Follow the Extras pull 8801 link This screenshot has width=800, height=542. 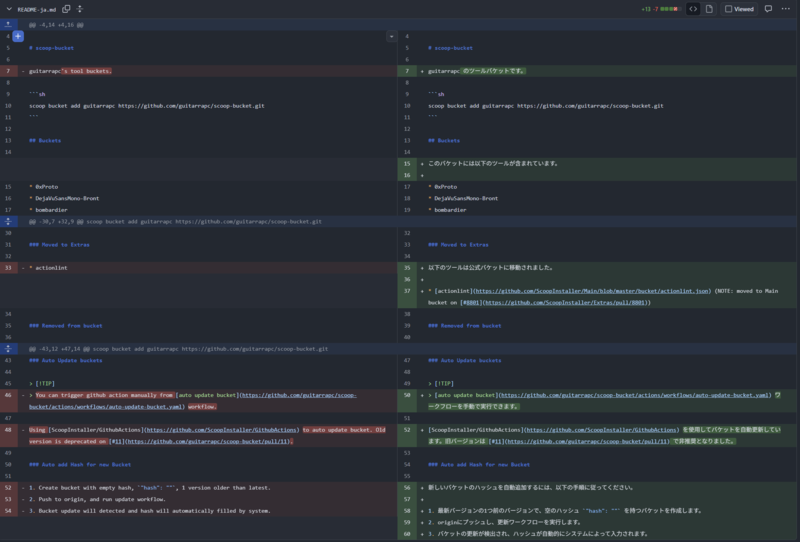click(565, 303)
